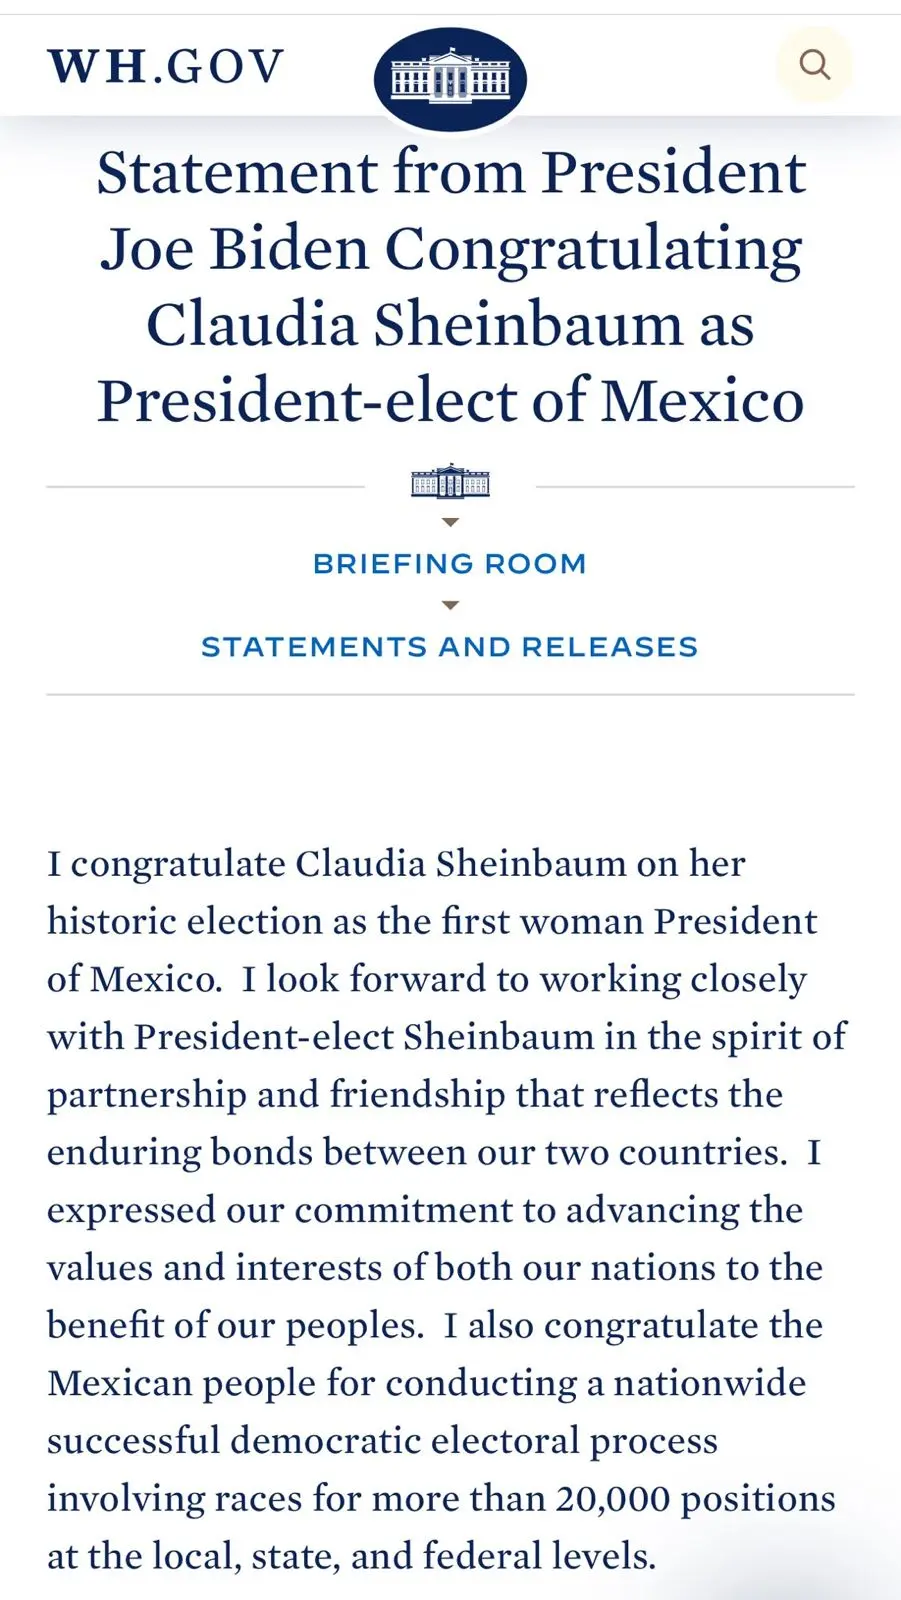Image resolution: width=901 pixels, height=1600 pixels.
Task: Go to Statements and Releases
Action: click(450, 647)
